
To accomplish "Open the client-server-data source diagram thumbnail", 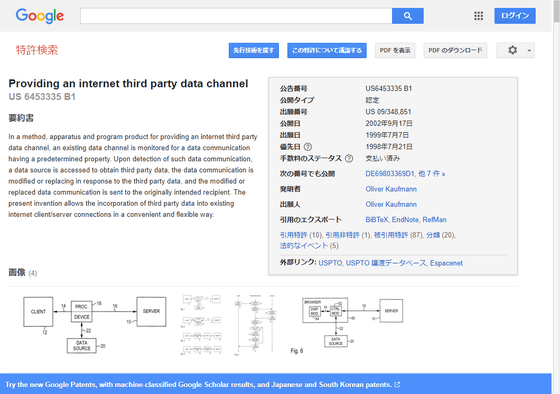I will click(x=95, y=325).
